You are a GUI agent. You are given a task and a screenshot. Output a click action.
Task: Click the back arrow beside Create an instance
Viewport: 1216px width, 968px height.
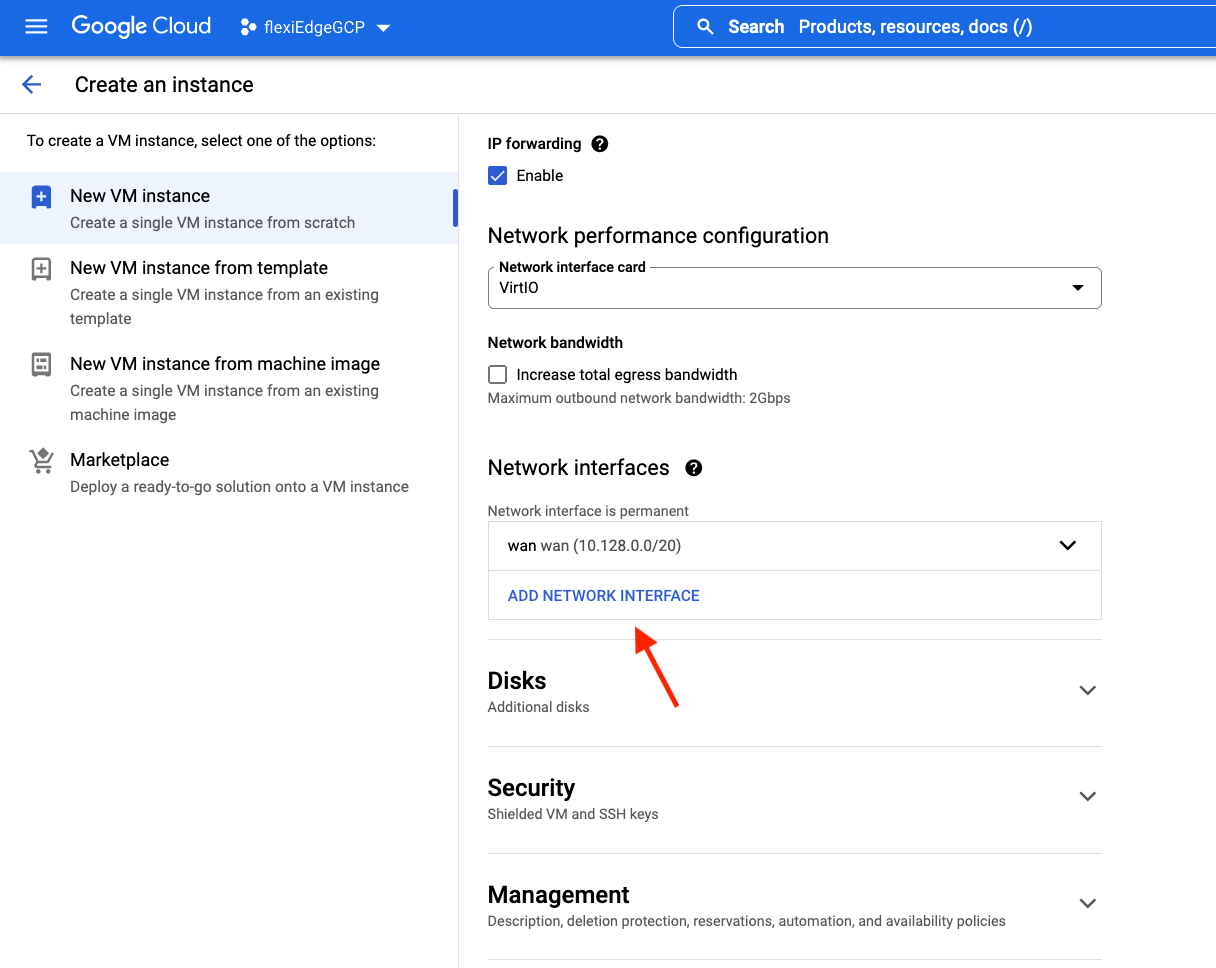pyautogui.click(x=32, y=85)
